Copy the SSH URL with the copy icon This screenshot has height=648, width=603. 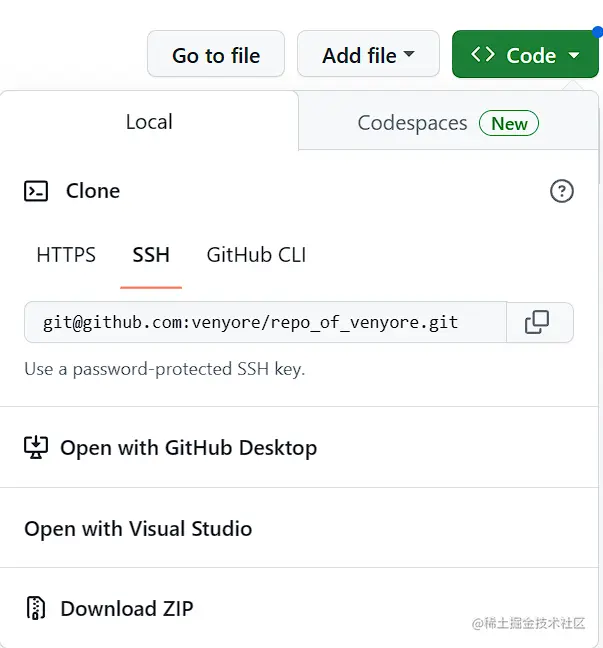537,322
